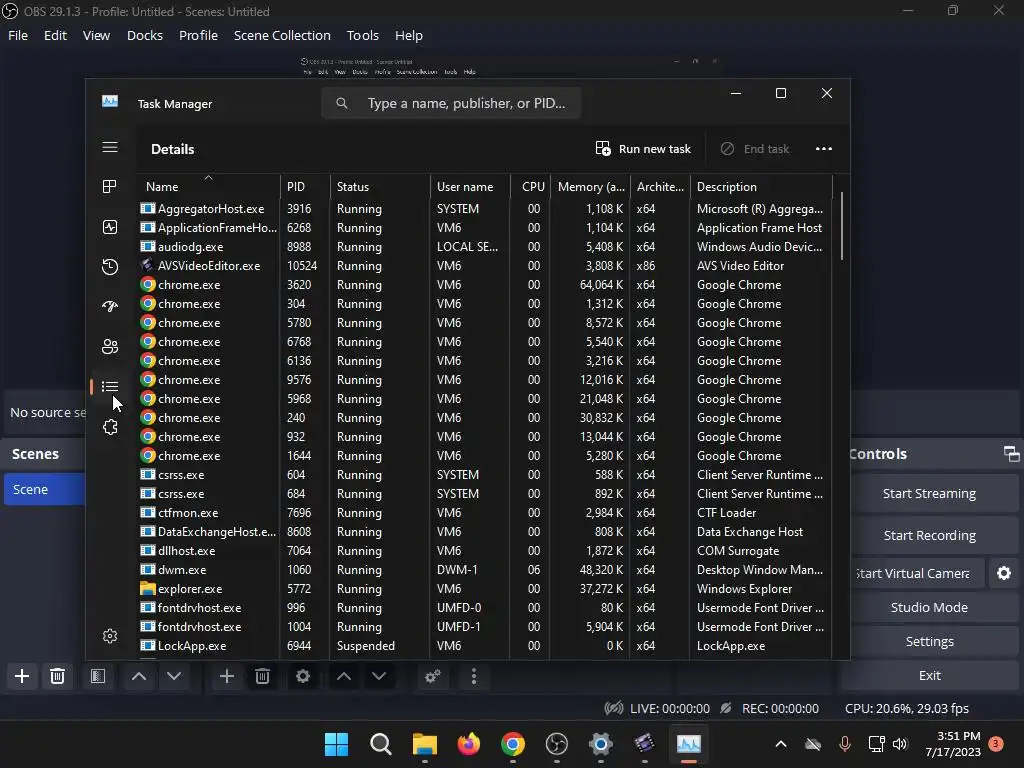Open OBS Docks menu
The image size is (1024, 768).
coord(144,35)
